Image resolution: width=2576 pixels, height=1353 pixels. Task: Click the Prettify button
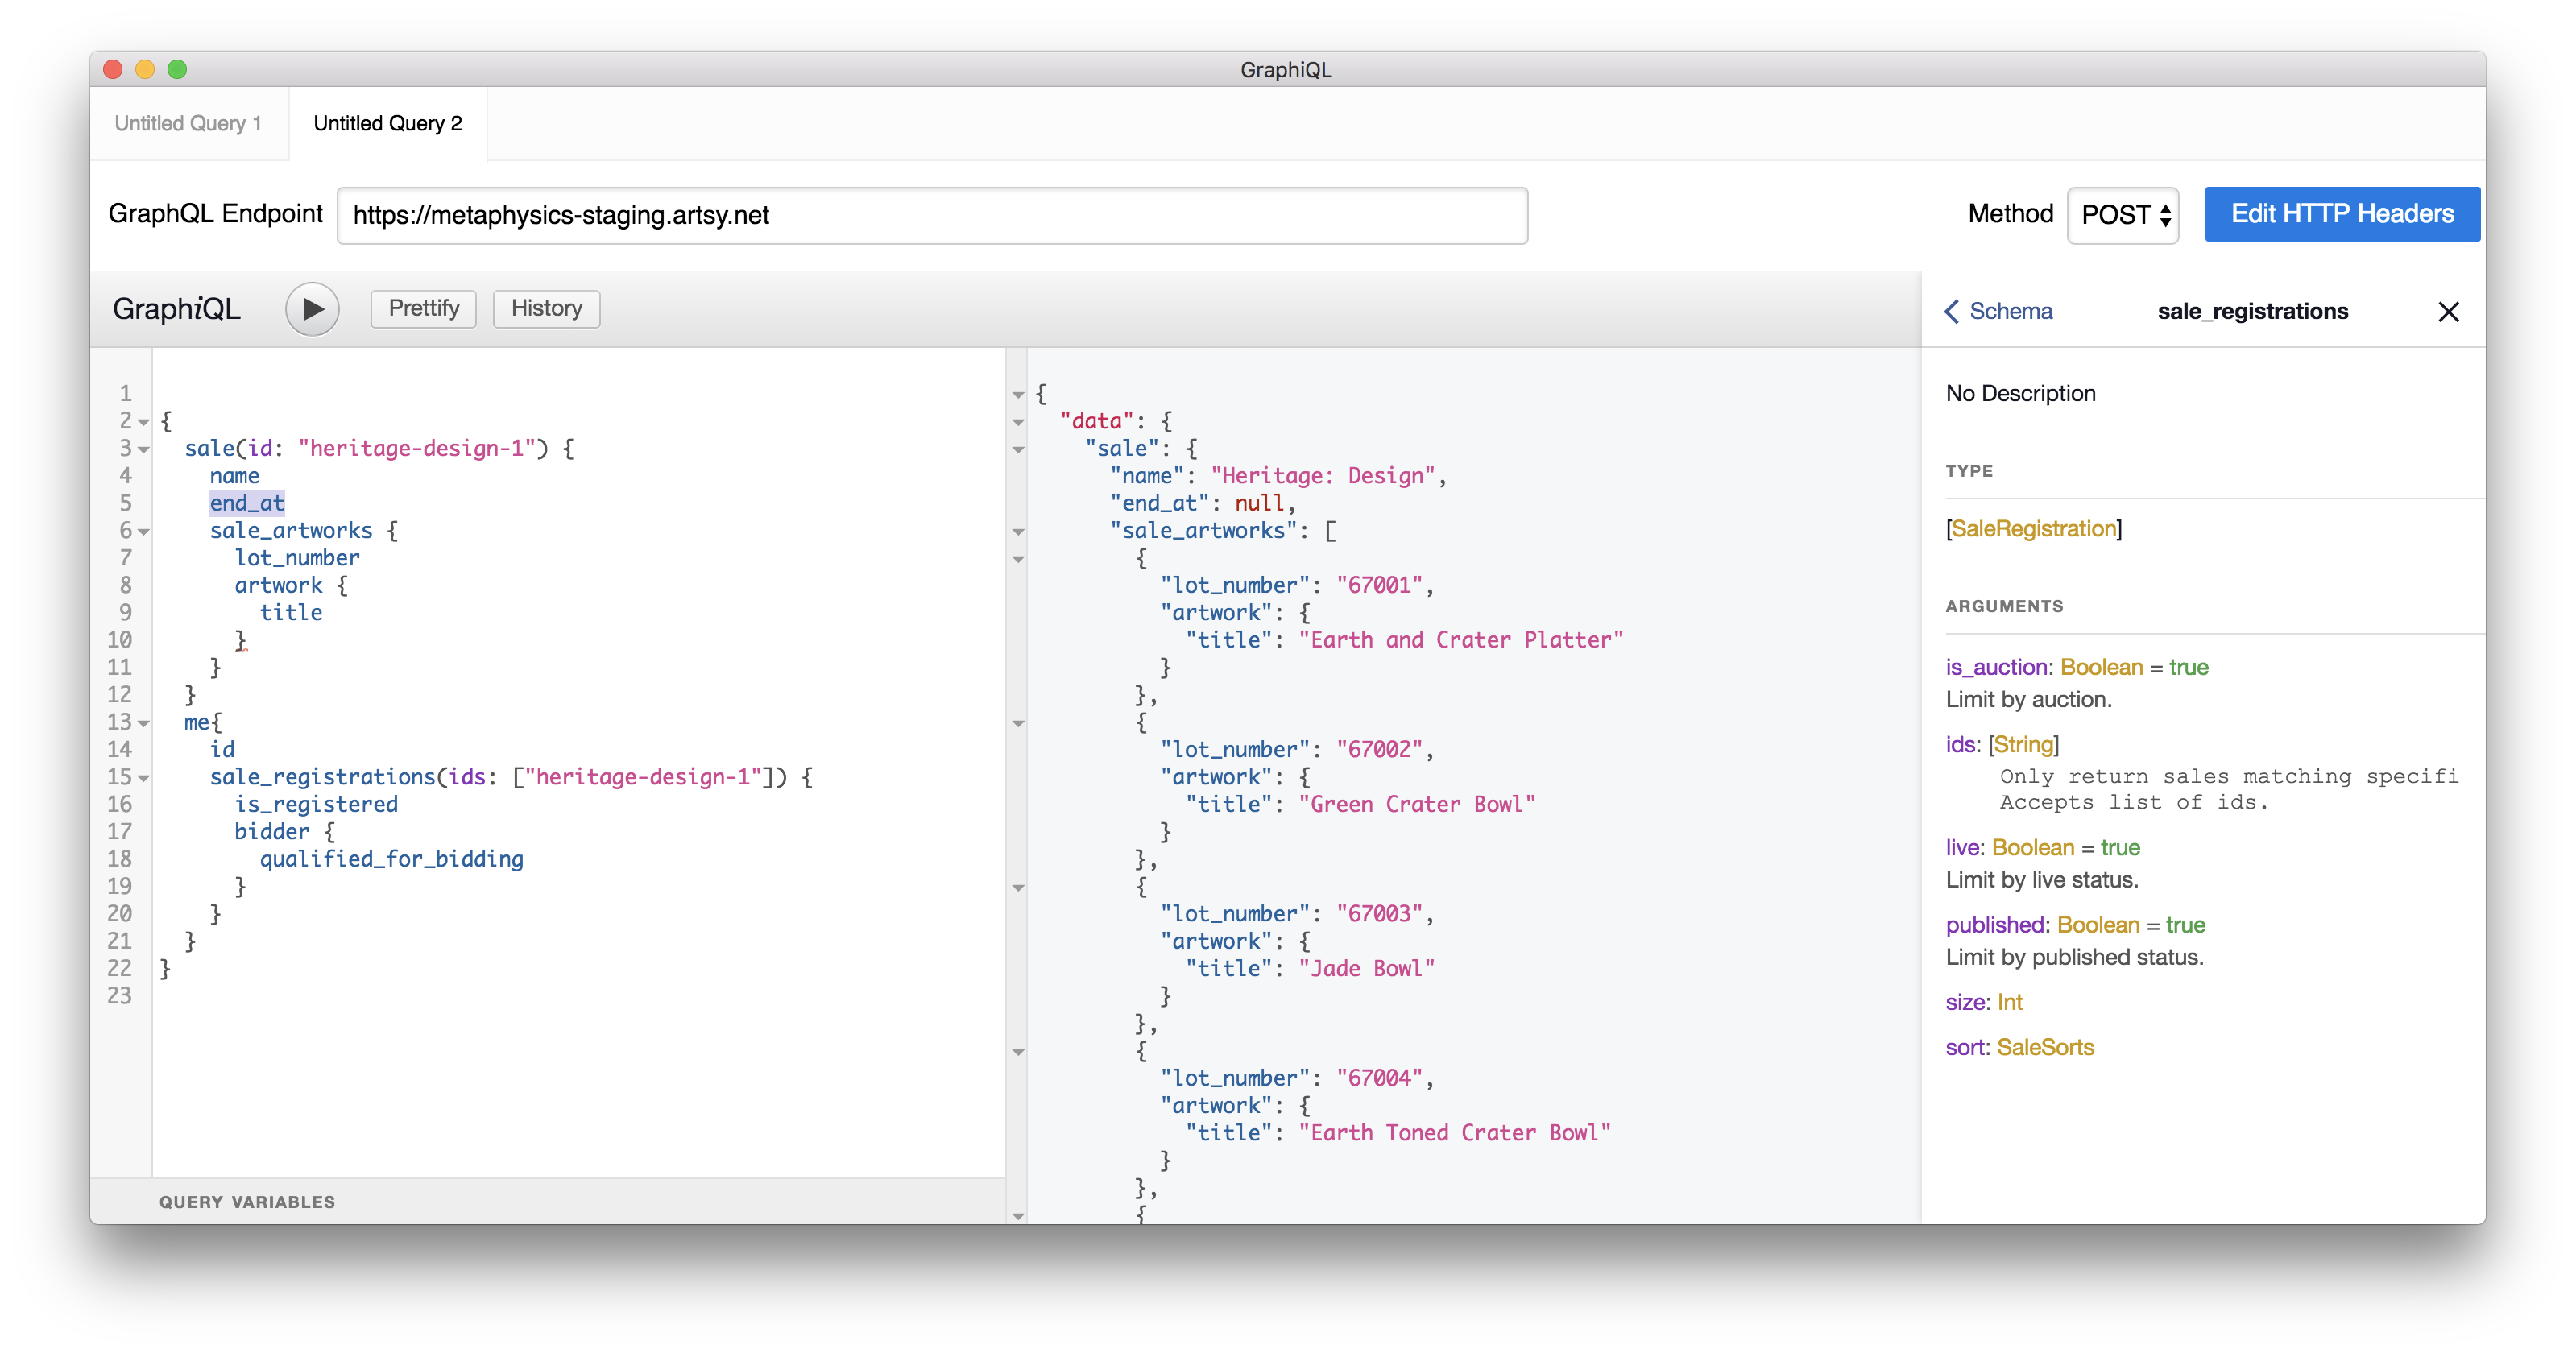[x=423, y=308]
